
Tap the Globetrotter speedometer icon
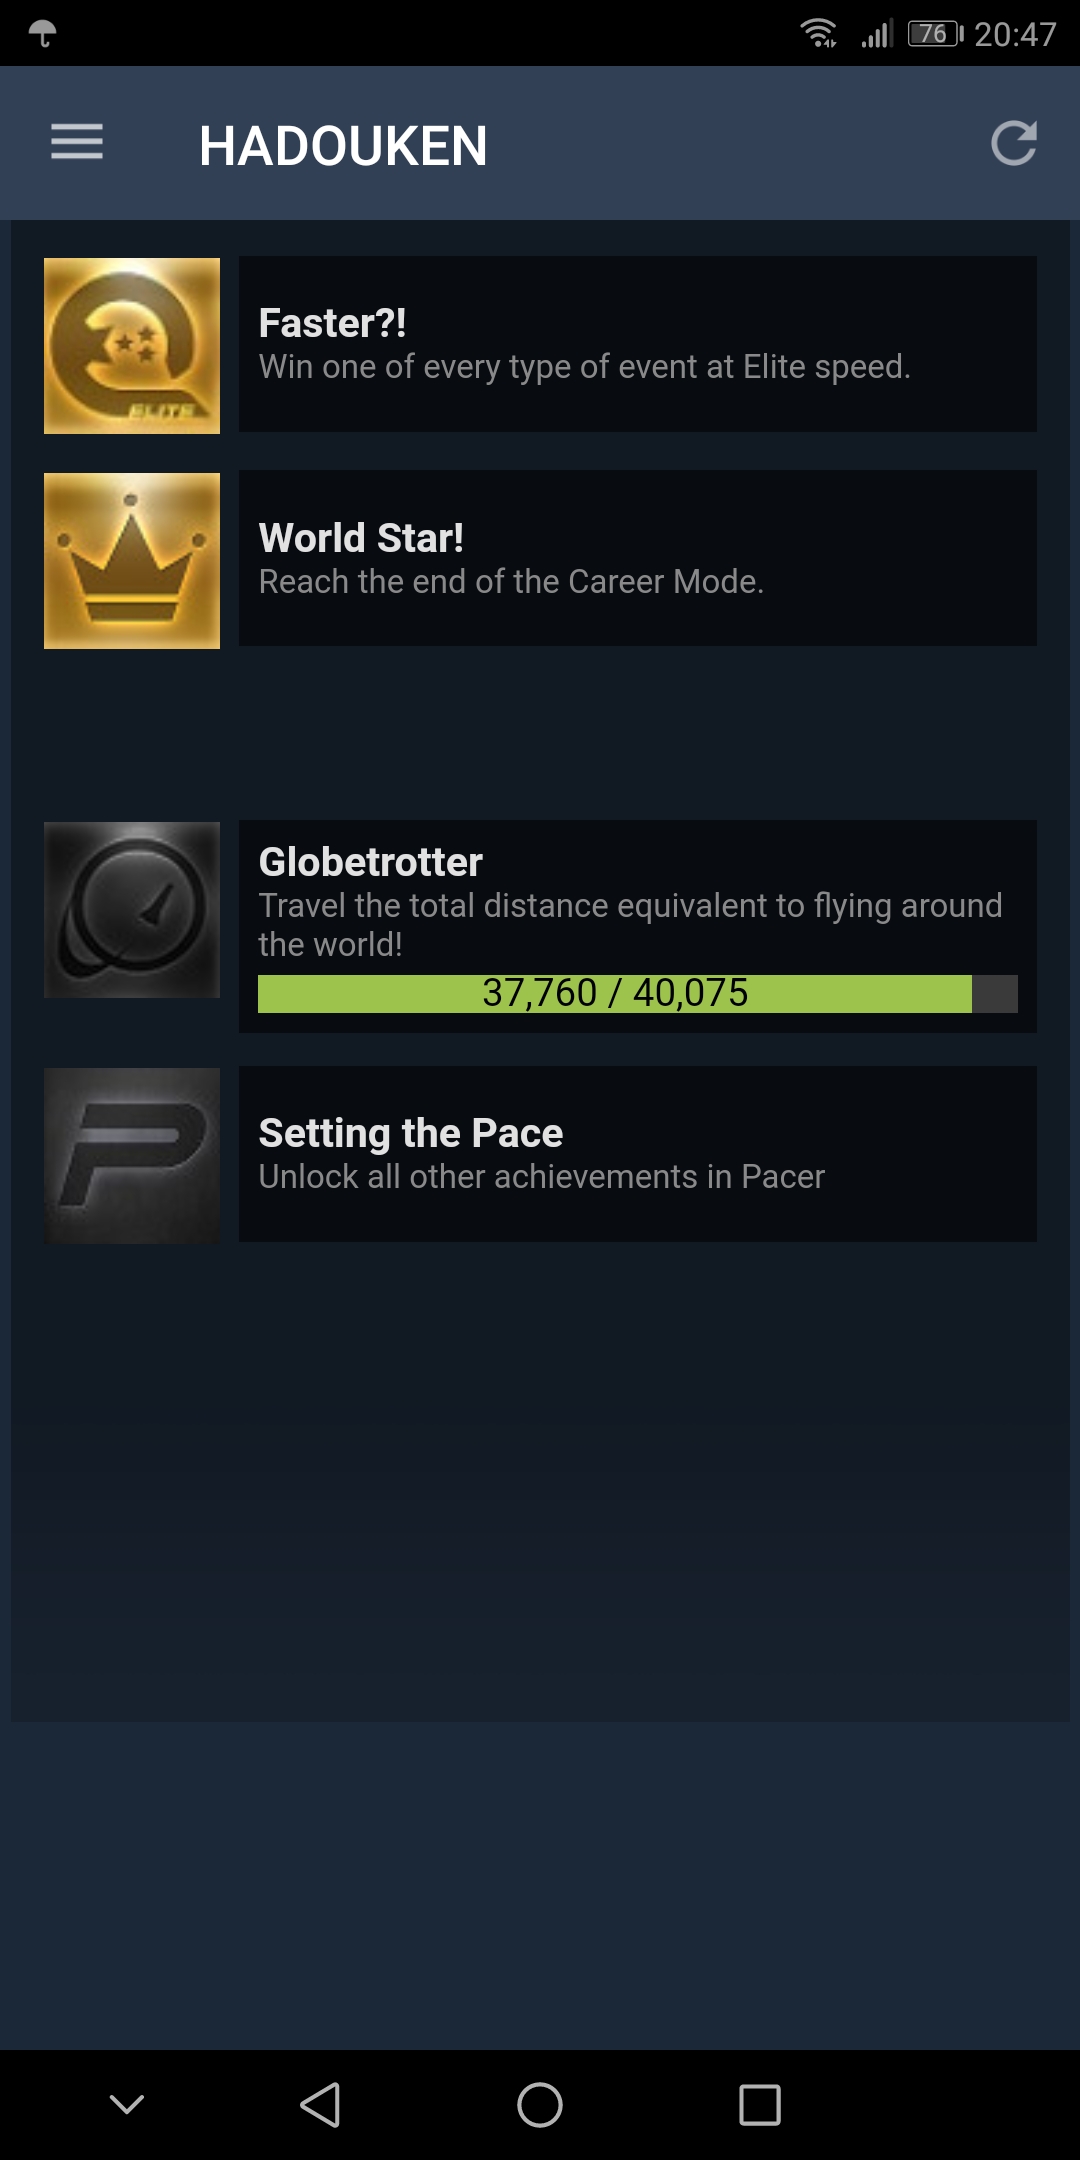(x=132, y=910)
